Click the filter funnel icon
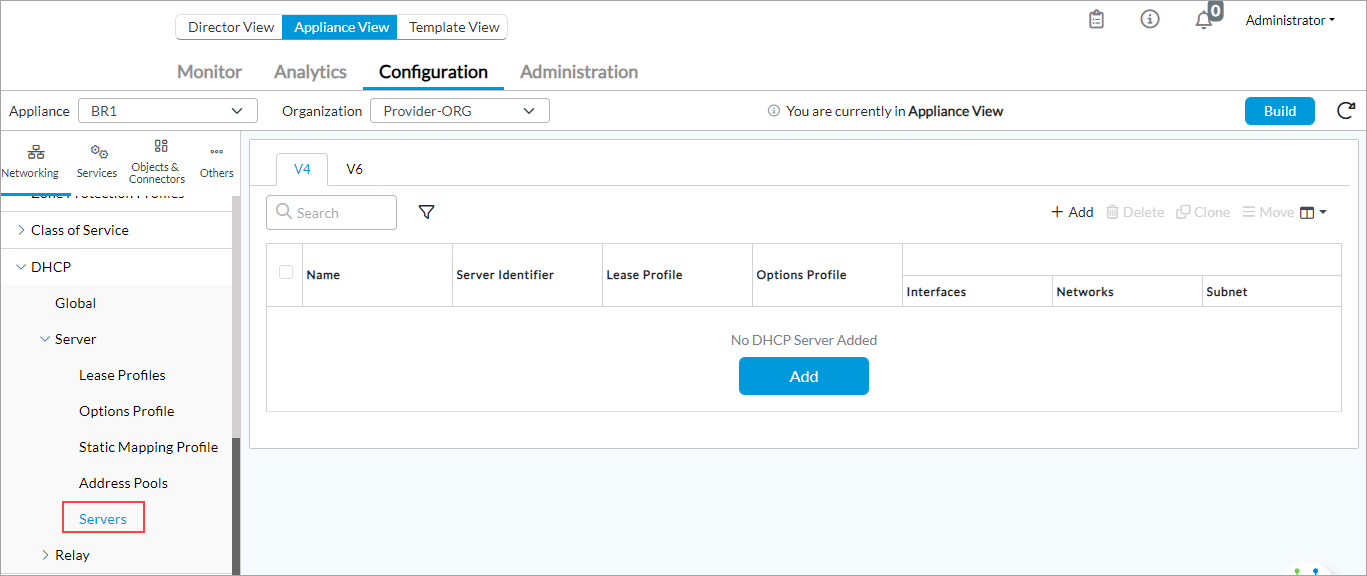This screenshot has height=576, width=1367. pyautogui.click(x=426, y=212)
